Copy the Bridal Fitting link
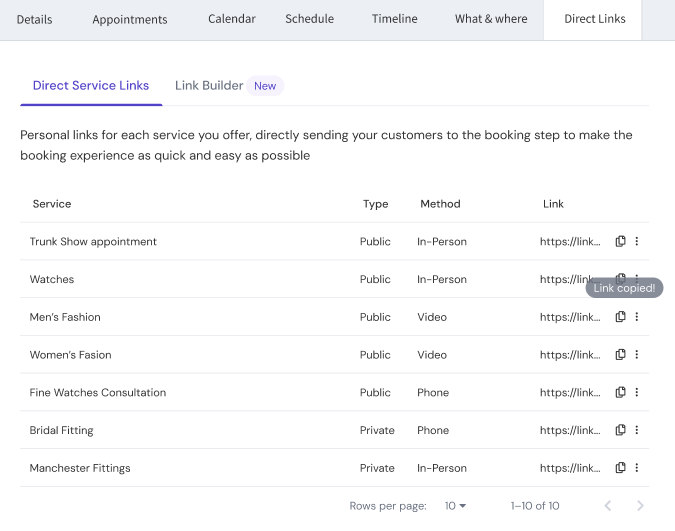The height and width of the screenshot is (531, 675). (x=620, y=430)
